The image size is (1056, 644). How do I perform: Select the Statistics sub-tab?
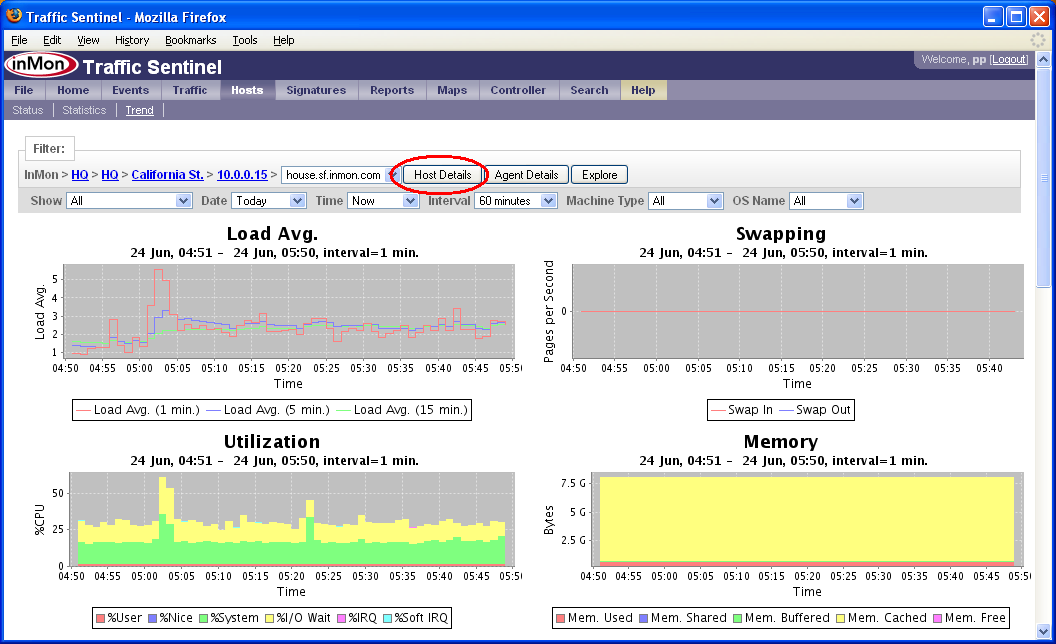click(x=84, y=110)
